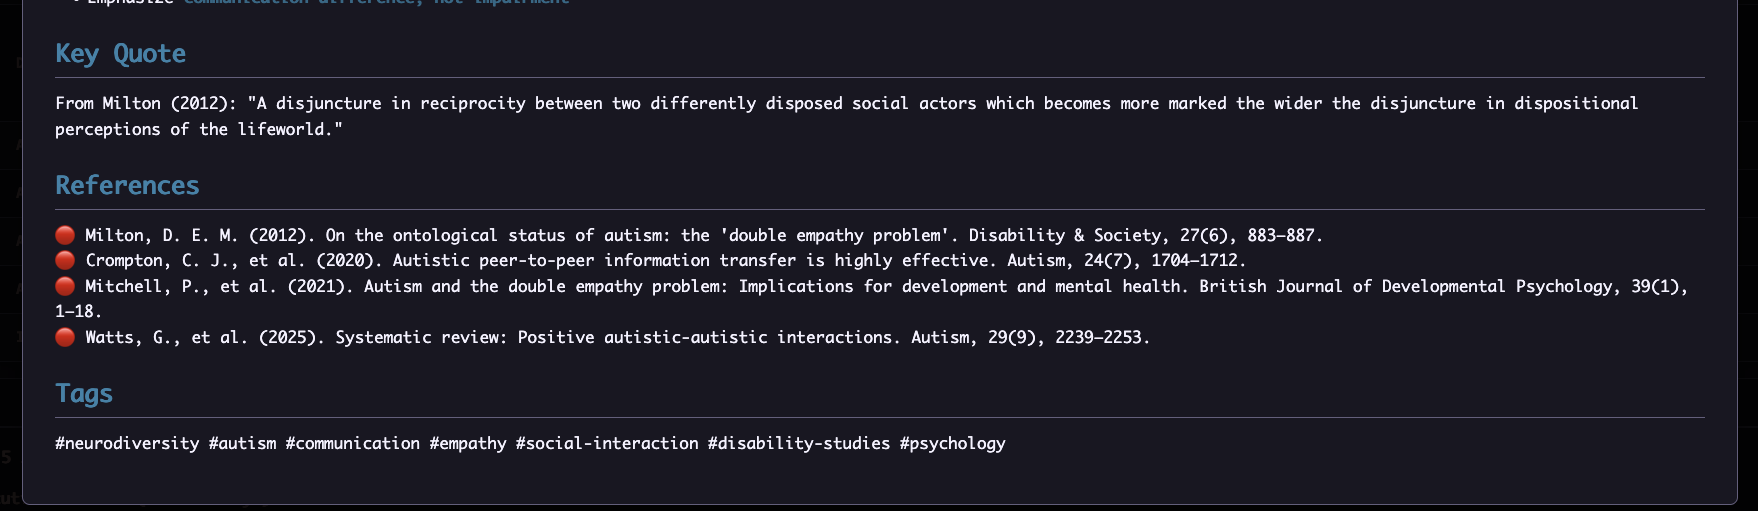The height and width of the screenshot is (511, 1758).
Task: Click the Key Quote heading
Action: [120, 54]
